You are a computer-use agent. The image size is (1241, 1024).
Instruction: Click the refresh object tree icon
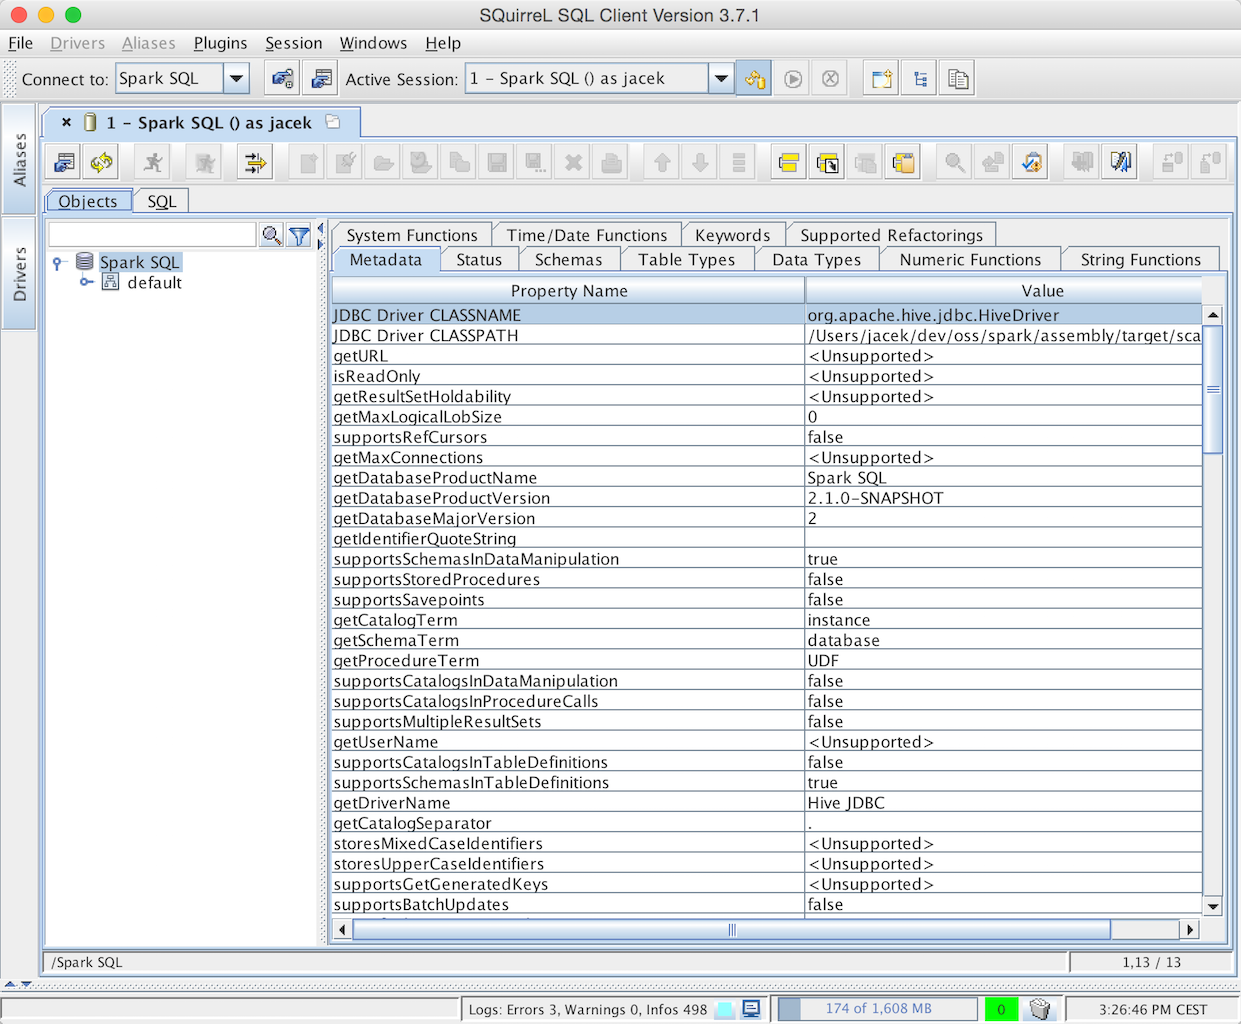(x=100, y=161)
